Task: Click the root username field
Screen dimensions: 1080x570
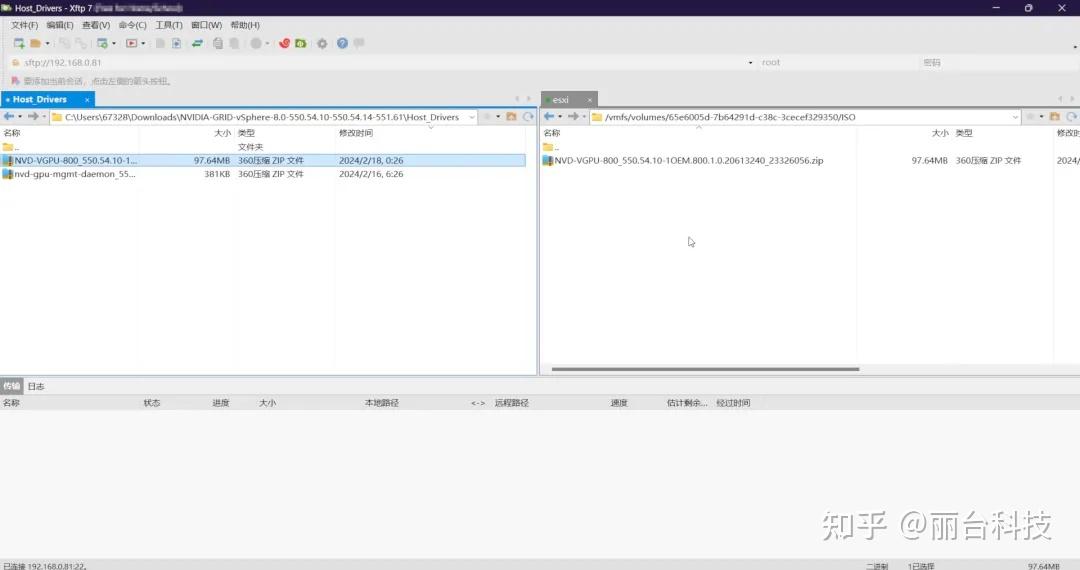Action: point(836,63)
